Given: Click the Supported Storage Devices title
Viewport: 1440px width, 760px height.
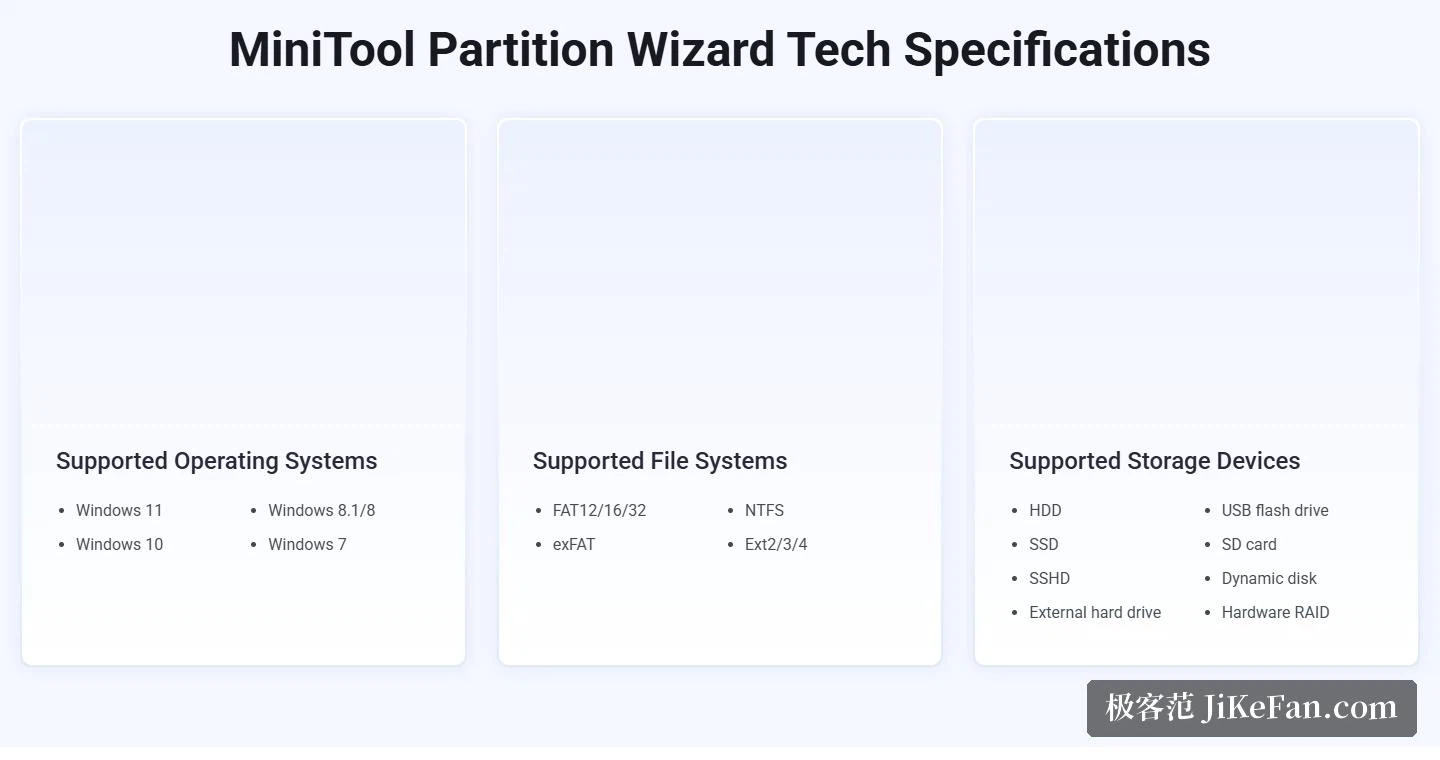Looking at the screenshot, I should point(1155,461).
